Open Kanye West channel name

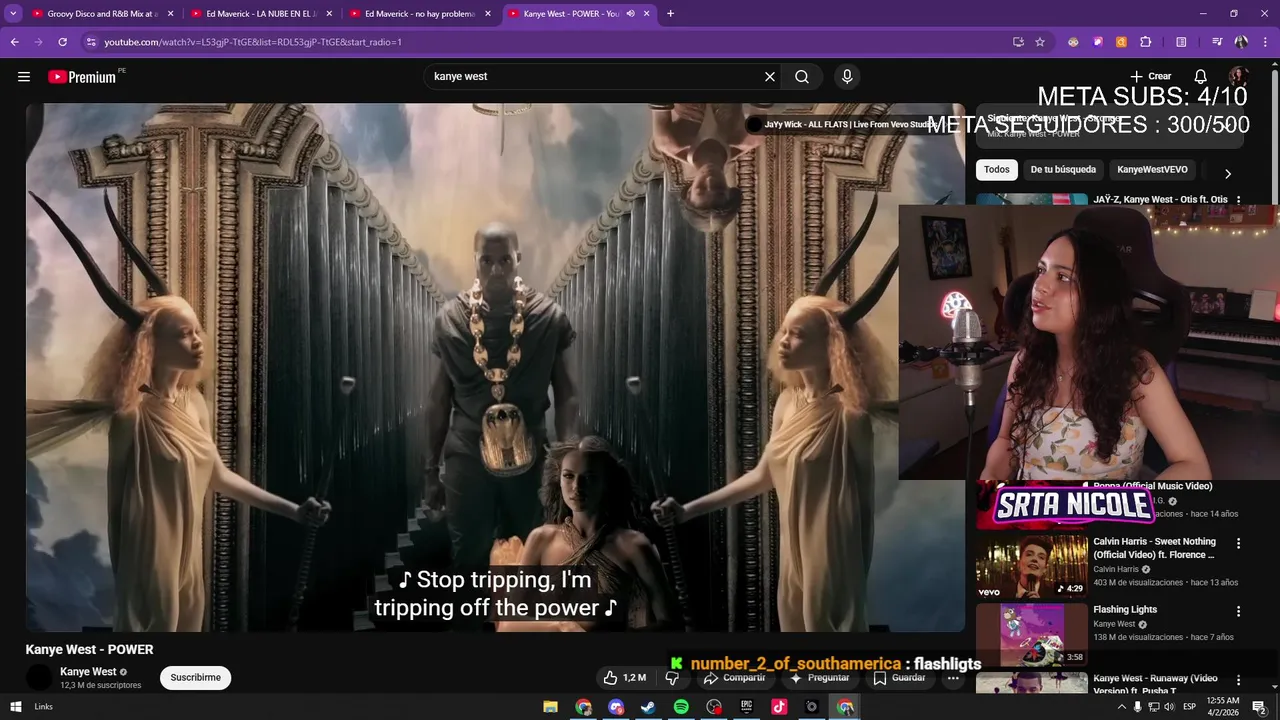tap(88, 672)
